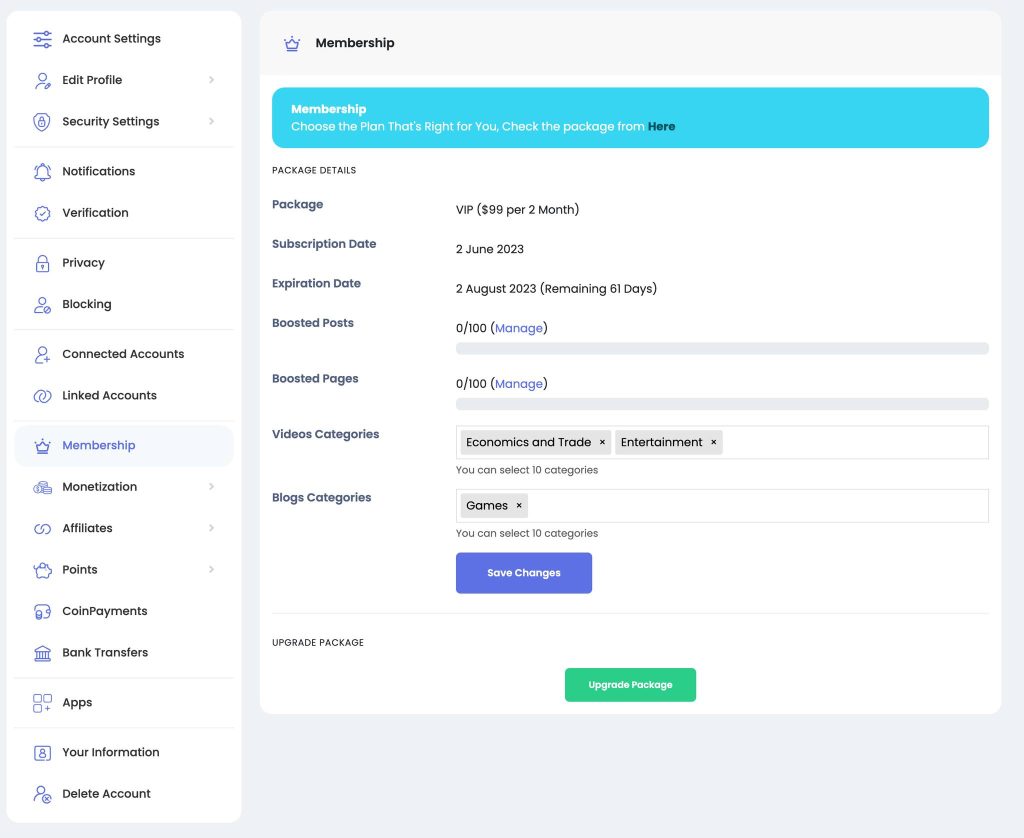Click the crown icon in Membership header

(292, 43)
